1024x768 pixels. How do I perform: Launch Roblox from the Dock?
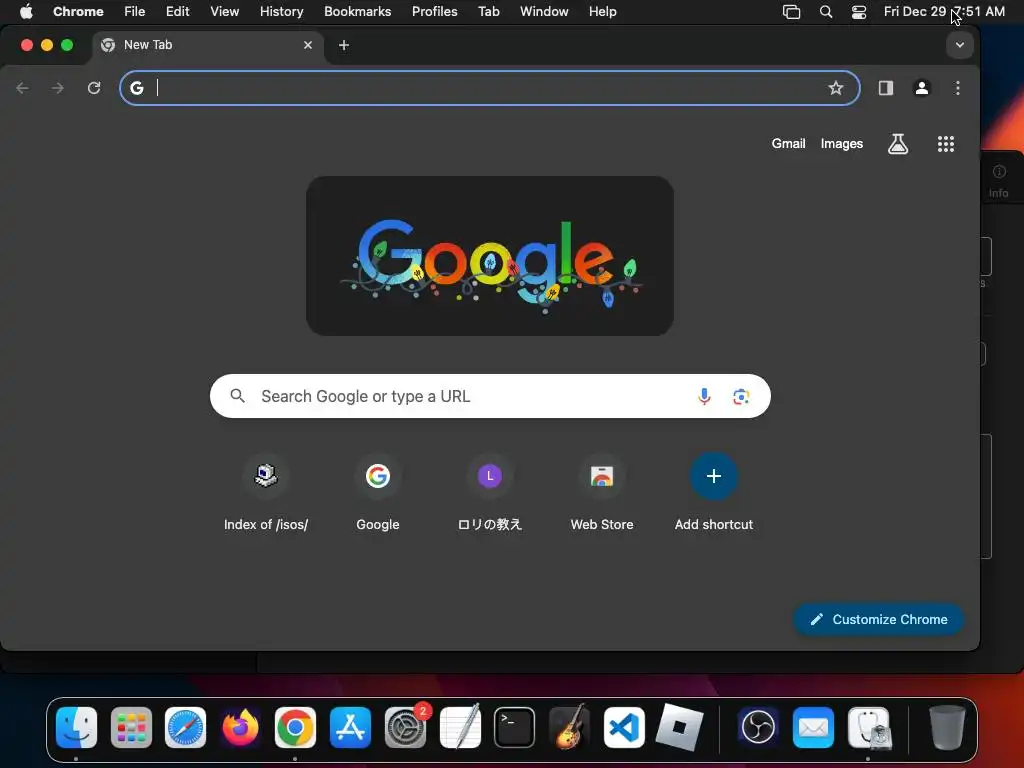[x=679, y=727]
